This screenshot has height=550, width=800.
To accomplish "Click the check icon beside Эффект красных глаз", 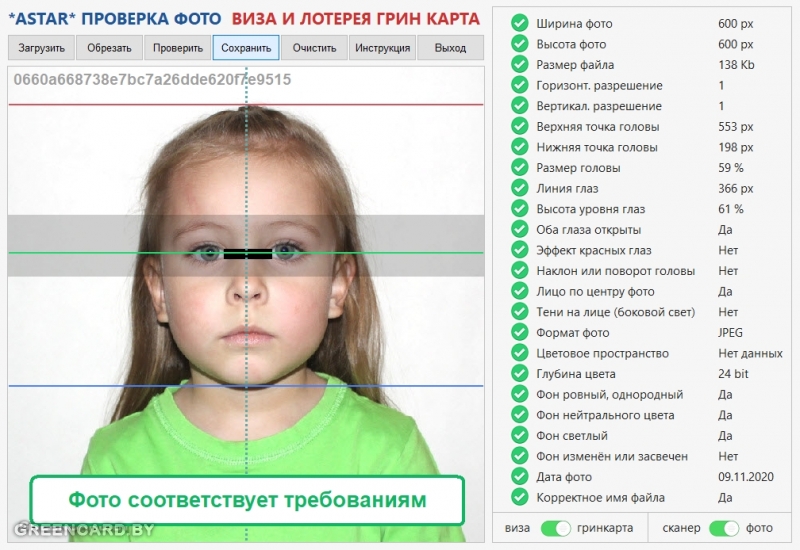I will (519, 249).
